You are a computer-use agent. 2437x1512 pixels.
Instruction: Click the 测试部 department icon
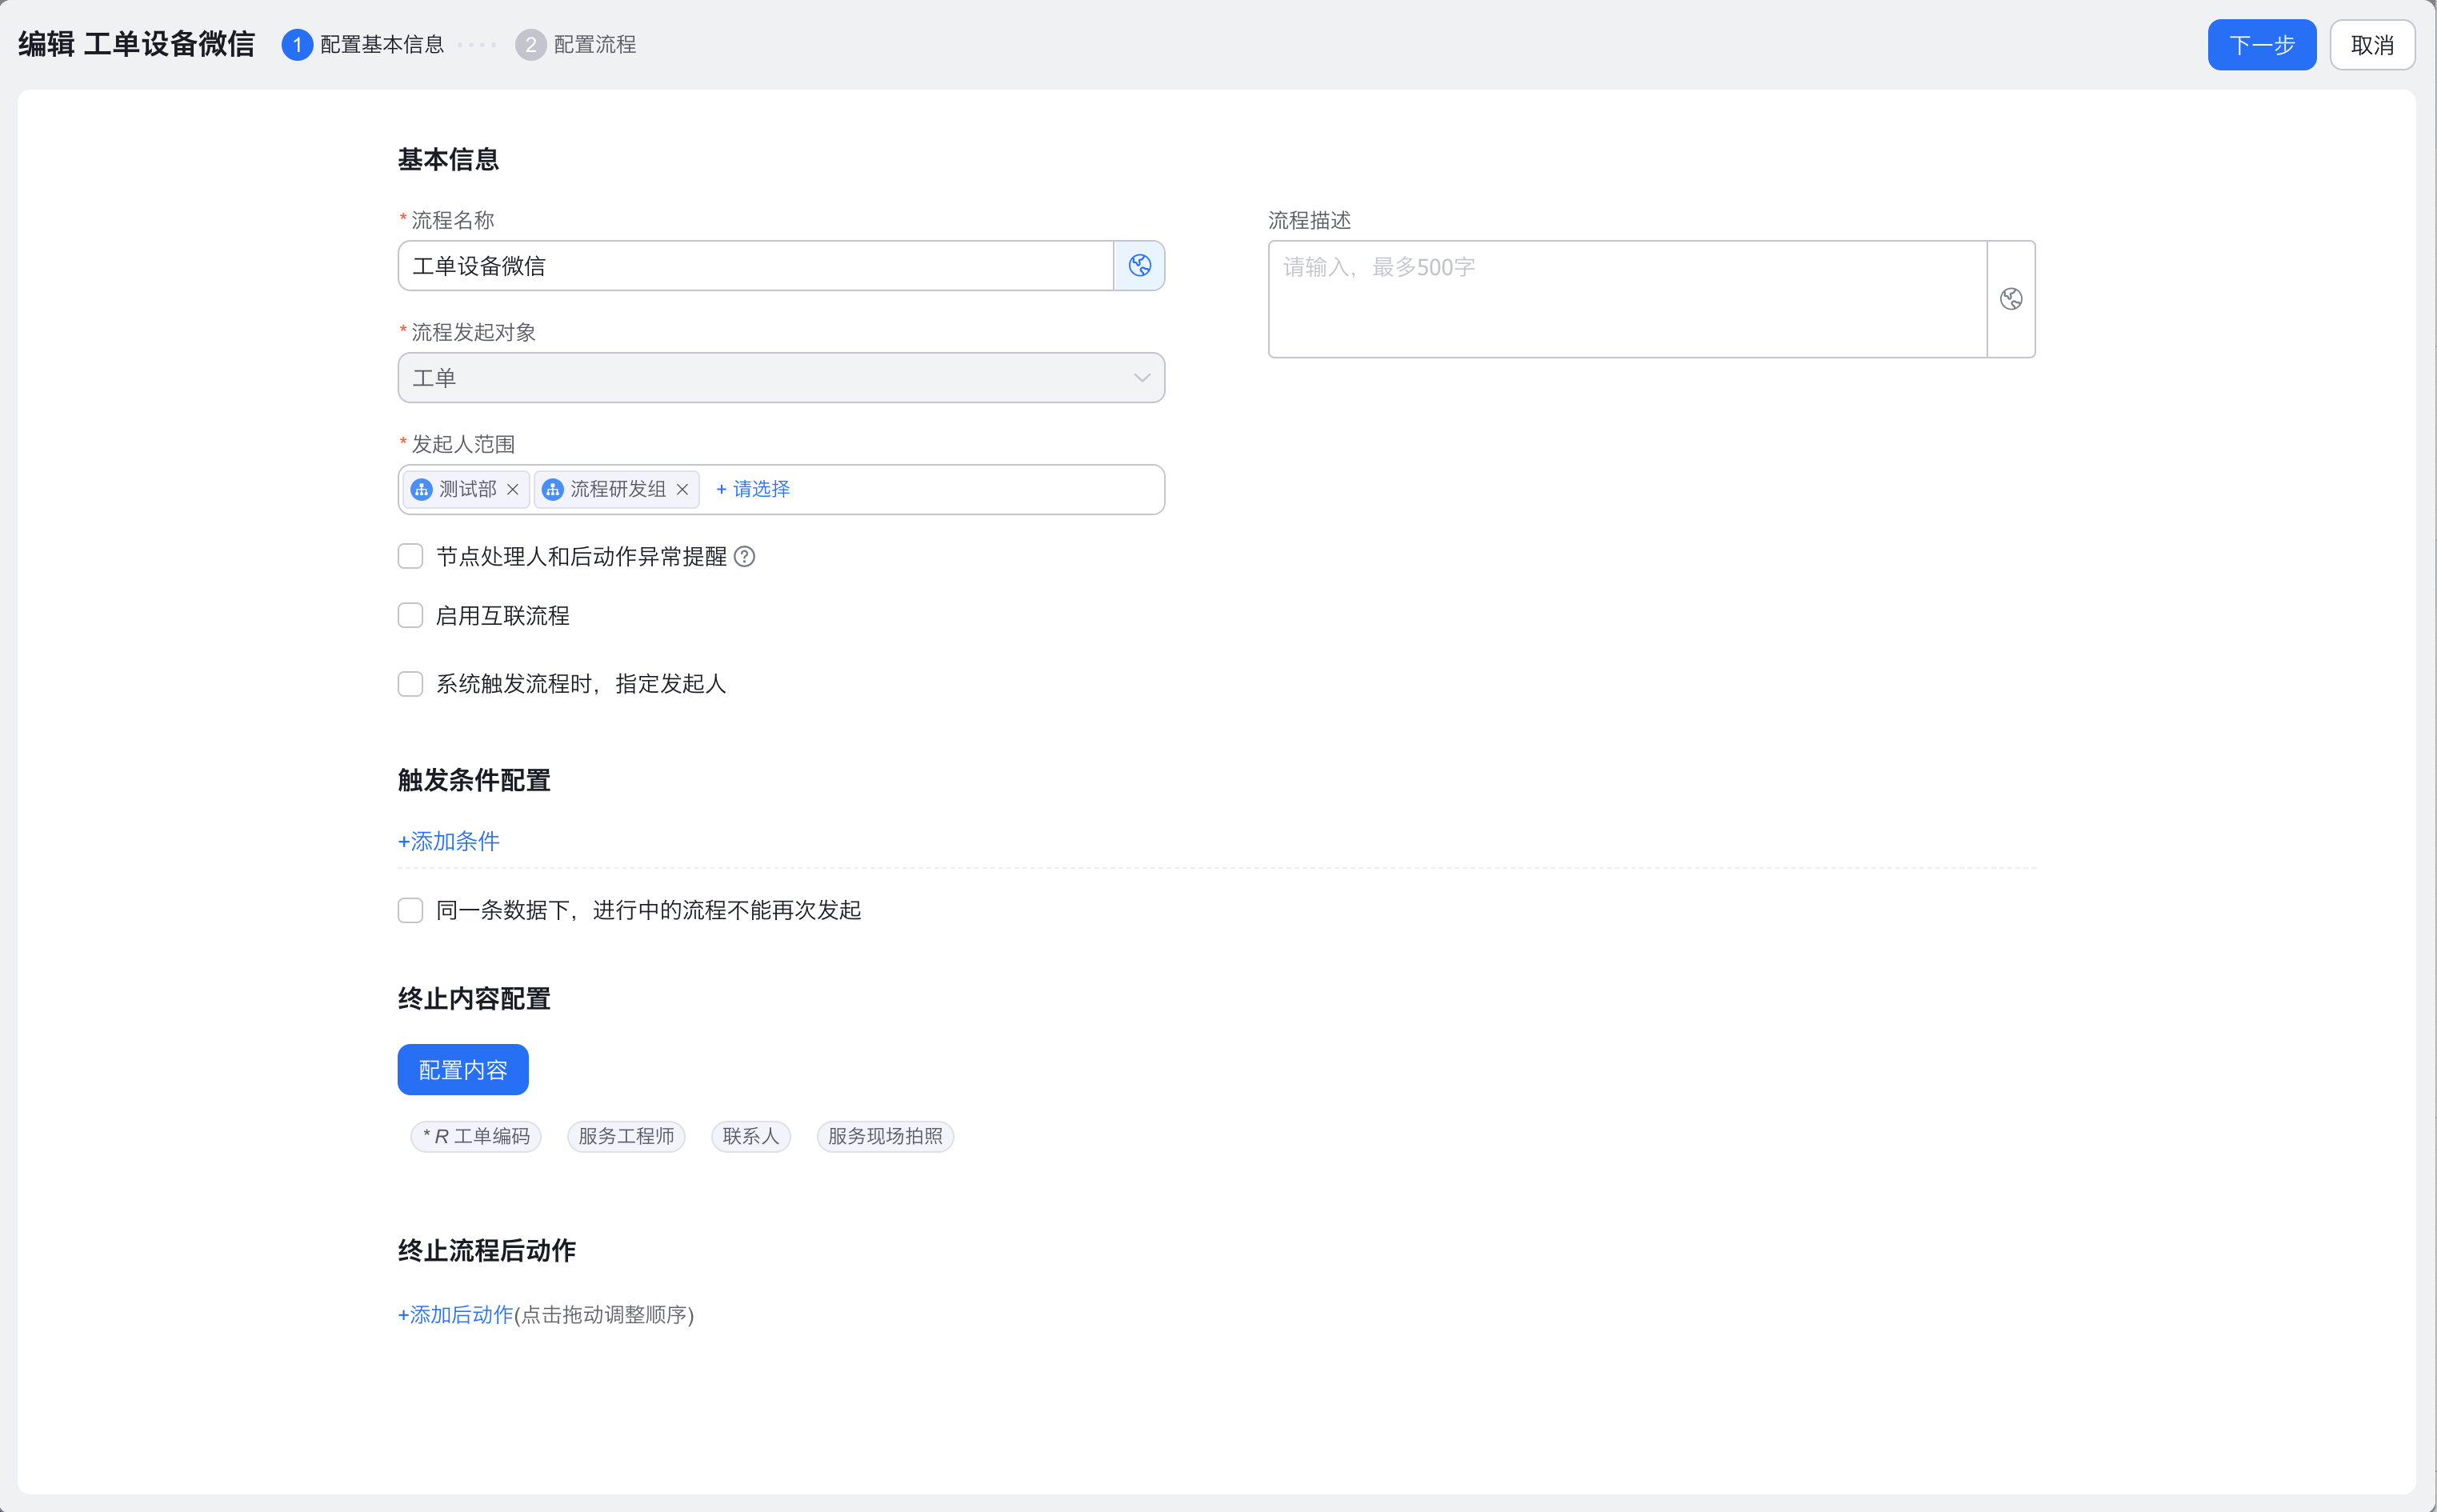coord(421,489)
